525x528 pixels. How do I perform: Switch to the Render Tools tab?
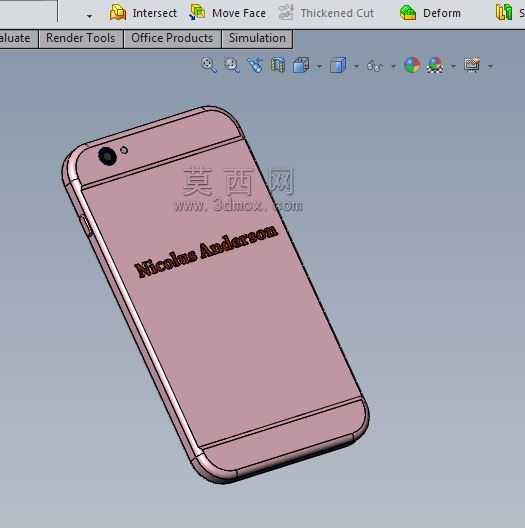point(81,38)
